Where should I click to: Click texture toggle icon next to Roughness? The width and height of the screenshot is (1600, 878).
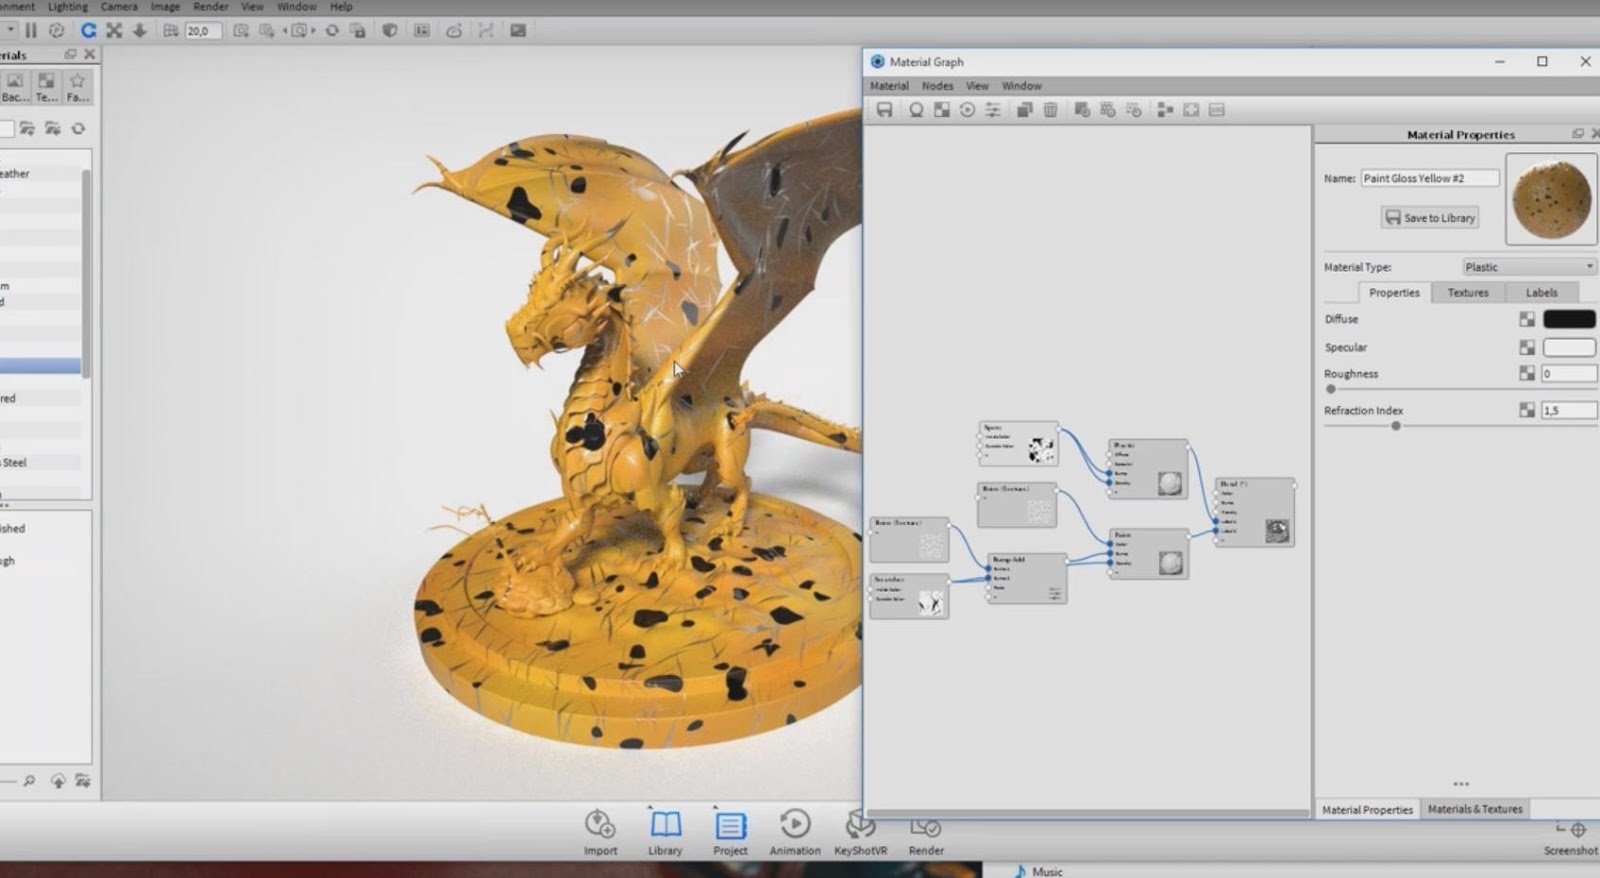pyautogui.click(x=1527, y=373)
